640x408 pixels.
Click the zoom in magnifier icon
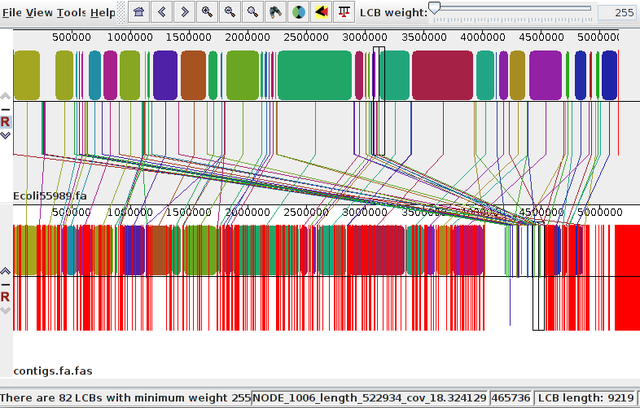(207, 12)
